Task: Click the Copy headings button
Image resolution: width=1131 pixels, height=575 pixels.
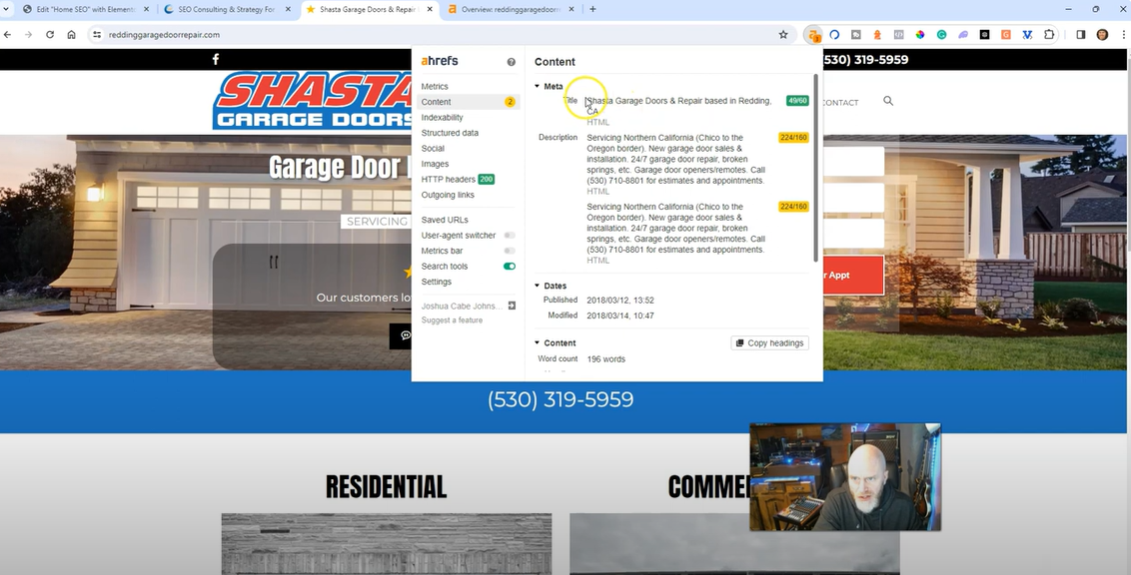Action: [x=770, y=343]
